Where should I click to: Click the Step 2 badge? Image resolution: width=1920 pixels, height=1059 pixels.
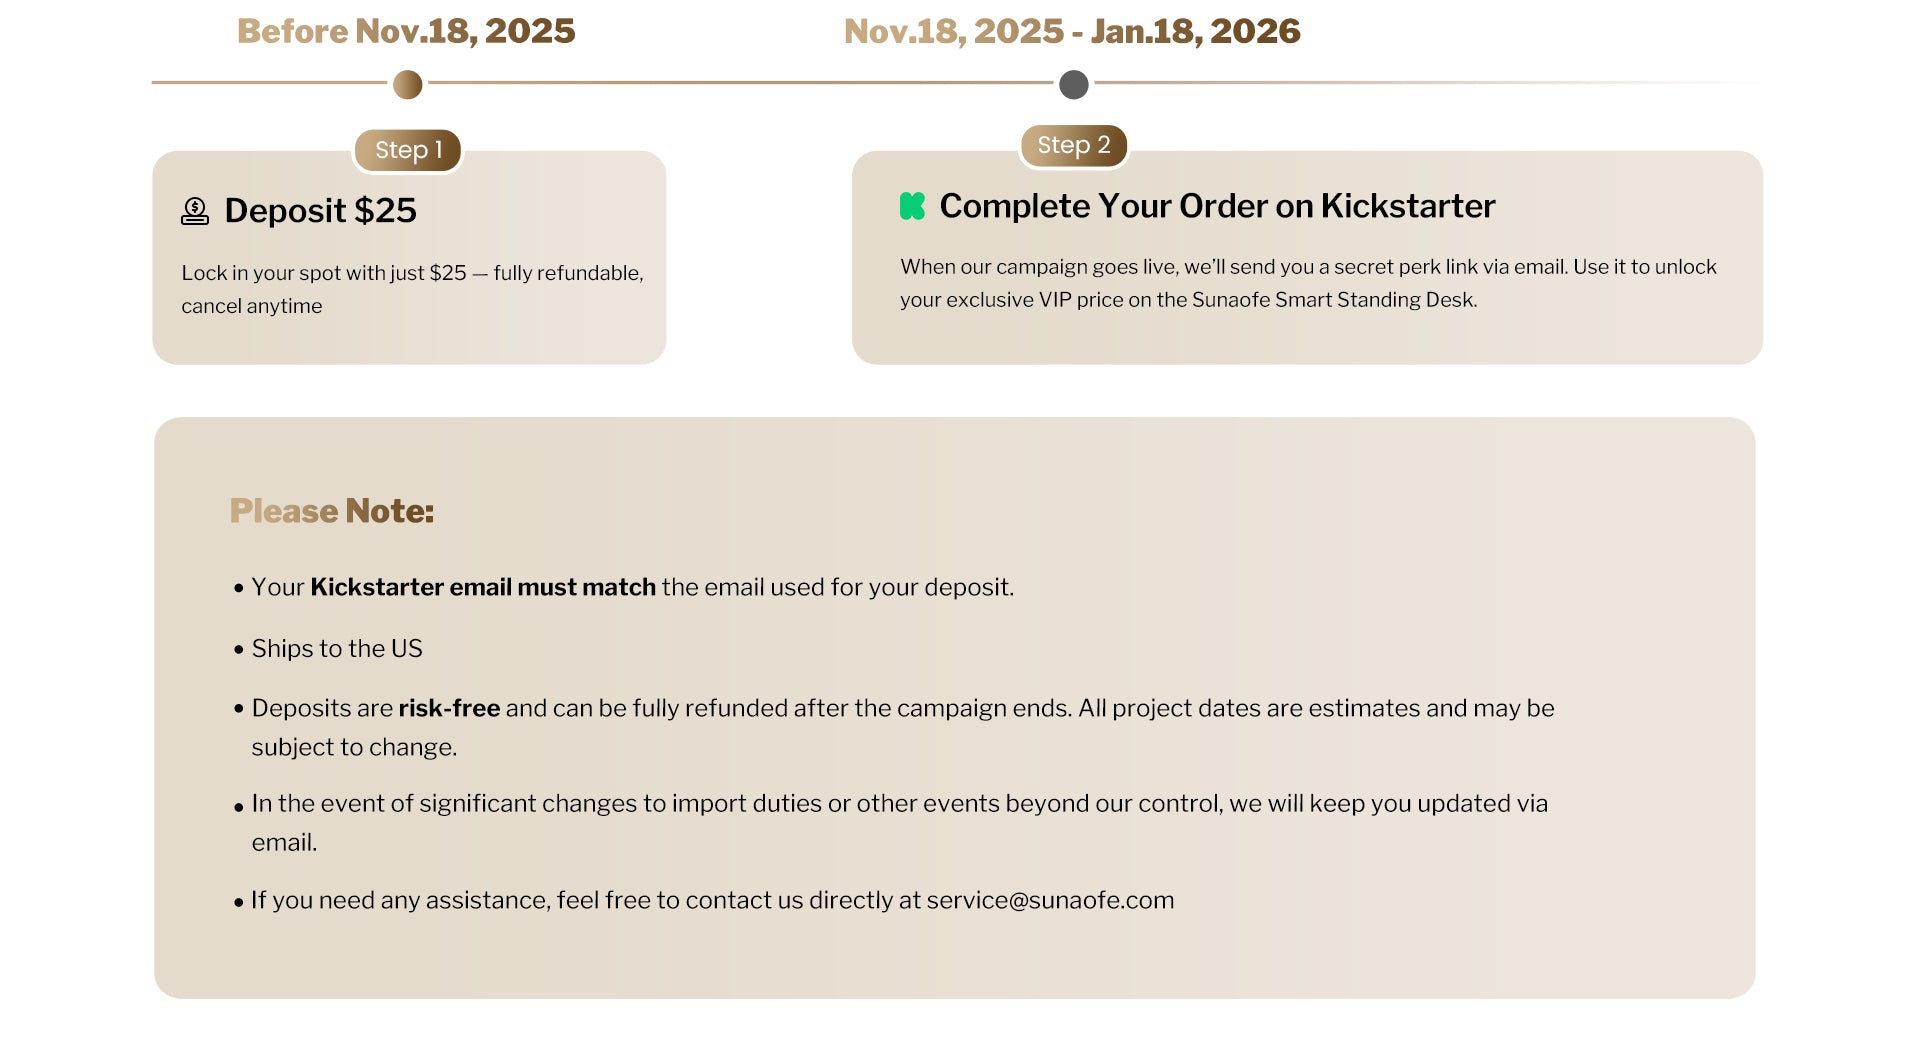(x=1073, y=146)
